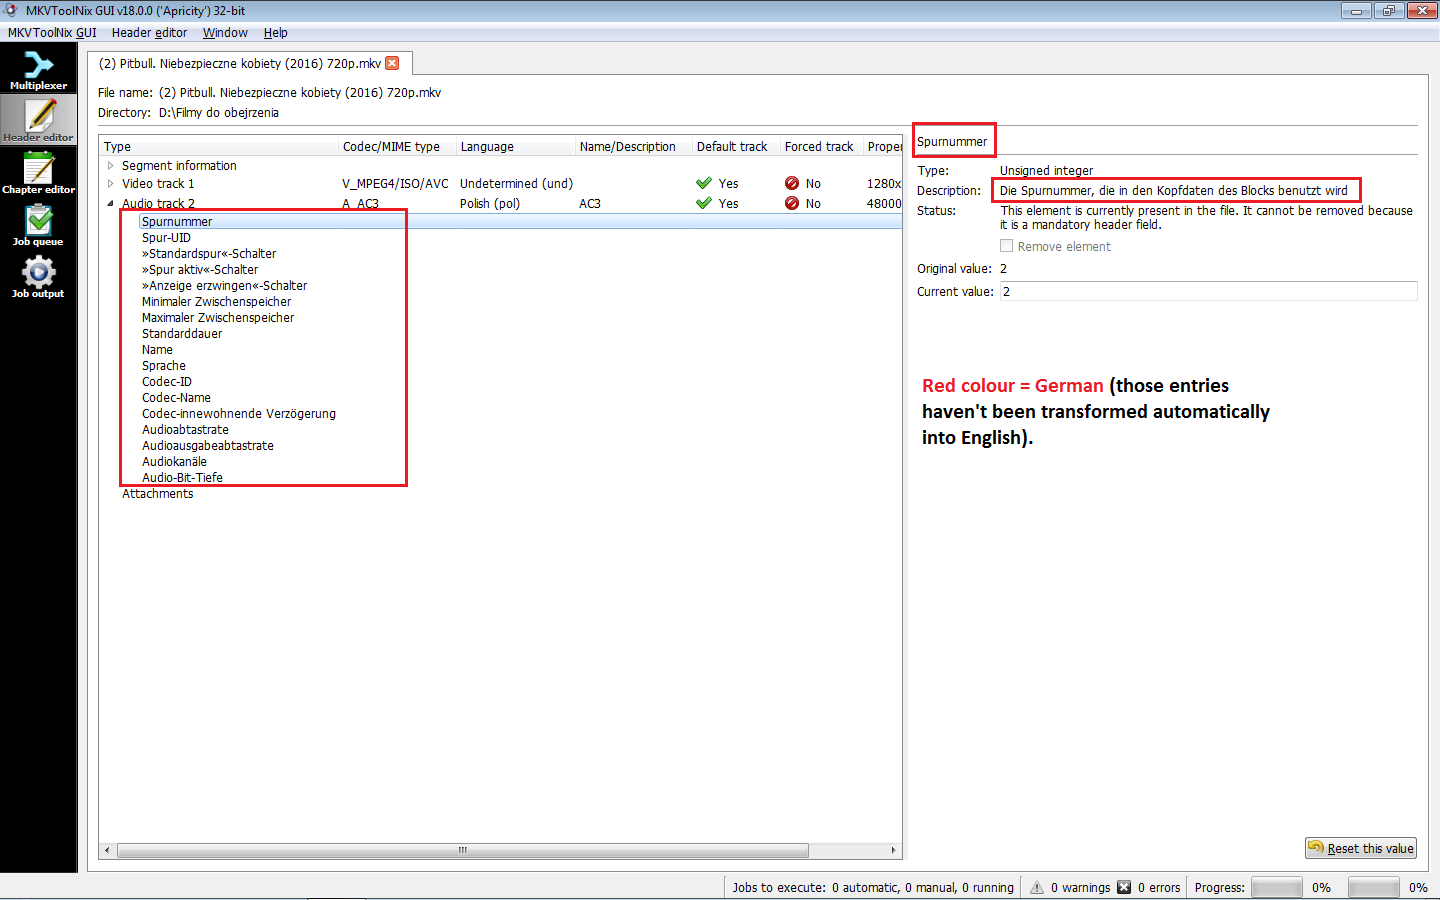Select the Header editor tool
The height and width of the screenshot is (900, 1440).
[x=38, y=120]
